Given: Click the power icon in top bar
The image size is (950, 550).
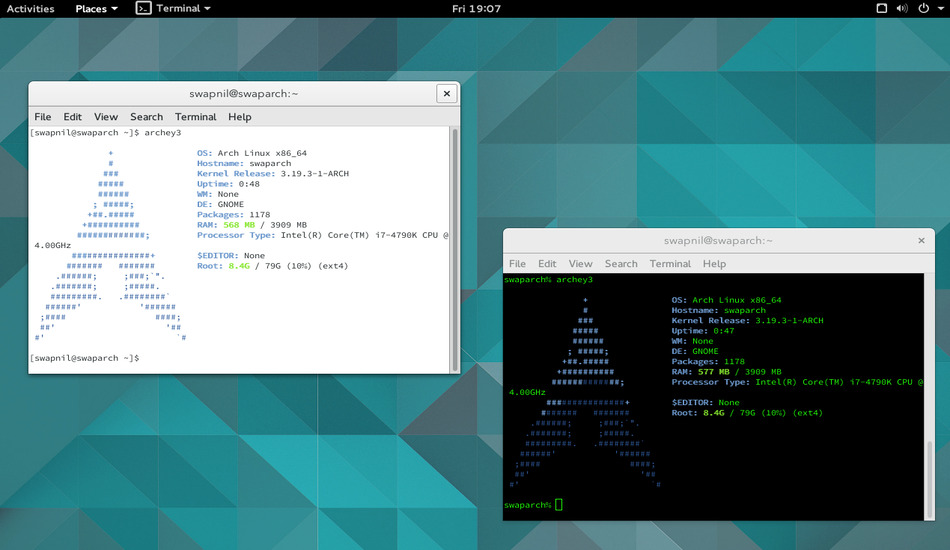Looking at the screenshot, I should tap(923, 8).
